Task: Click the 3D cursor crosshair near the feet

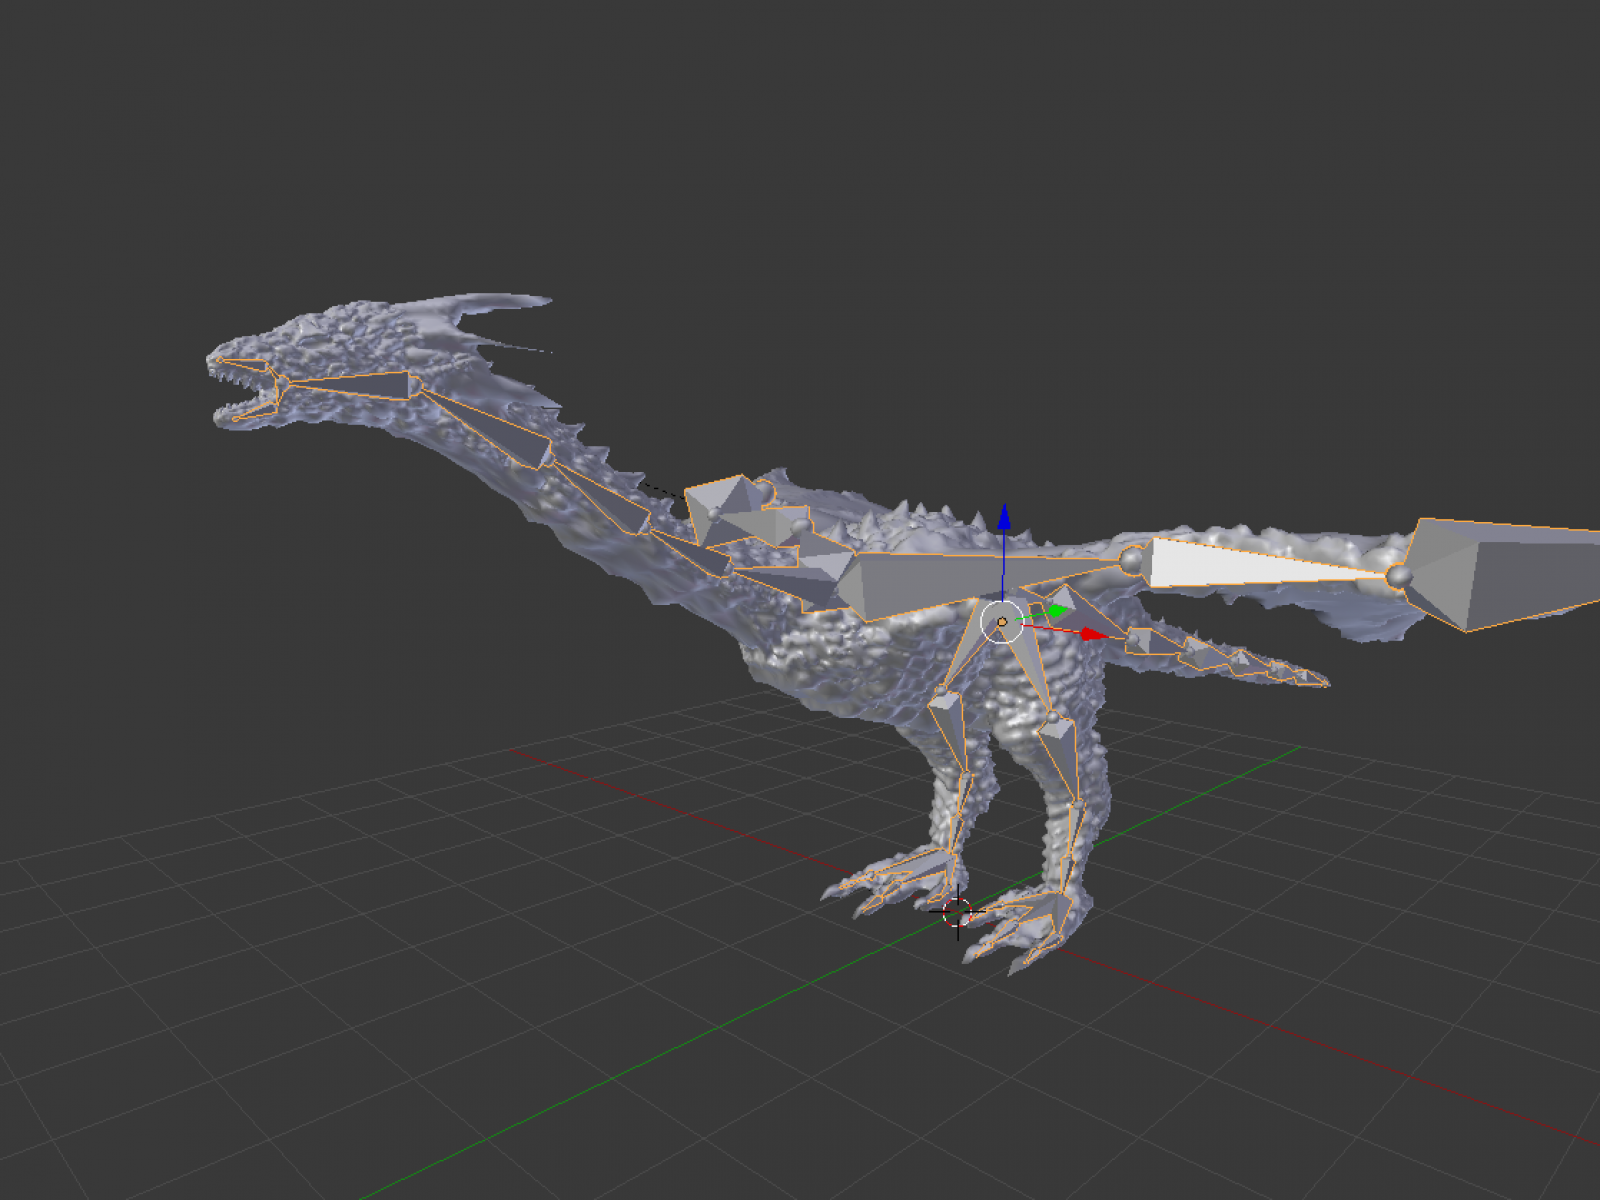Action: [x=957, y=912]
